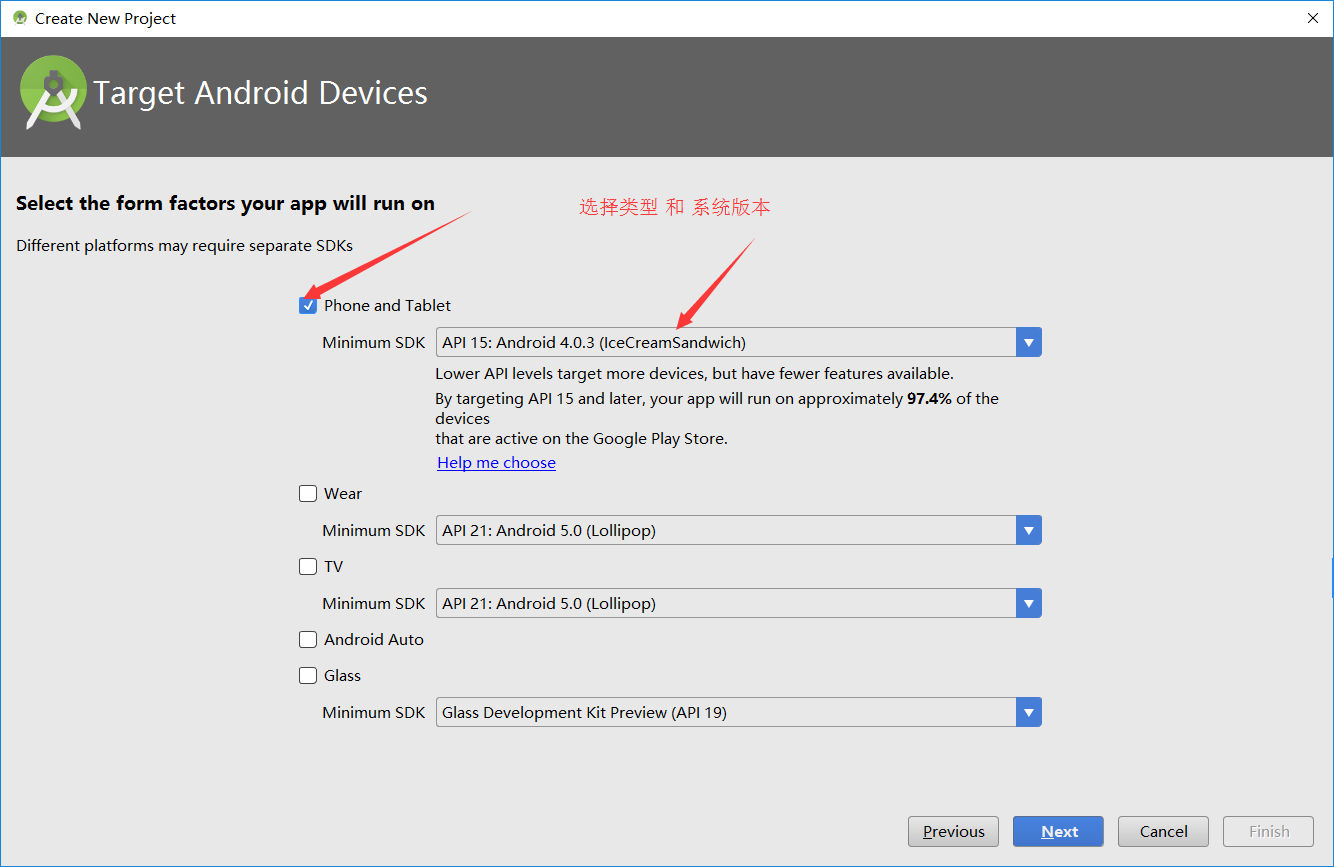Screen dimensions: 1334x867
Task: Uncheck the Phone and Tablet checkbox
Action: [308, 306]
